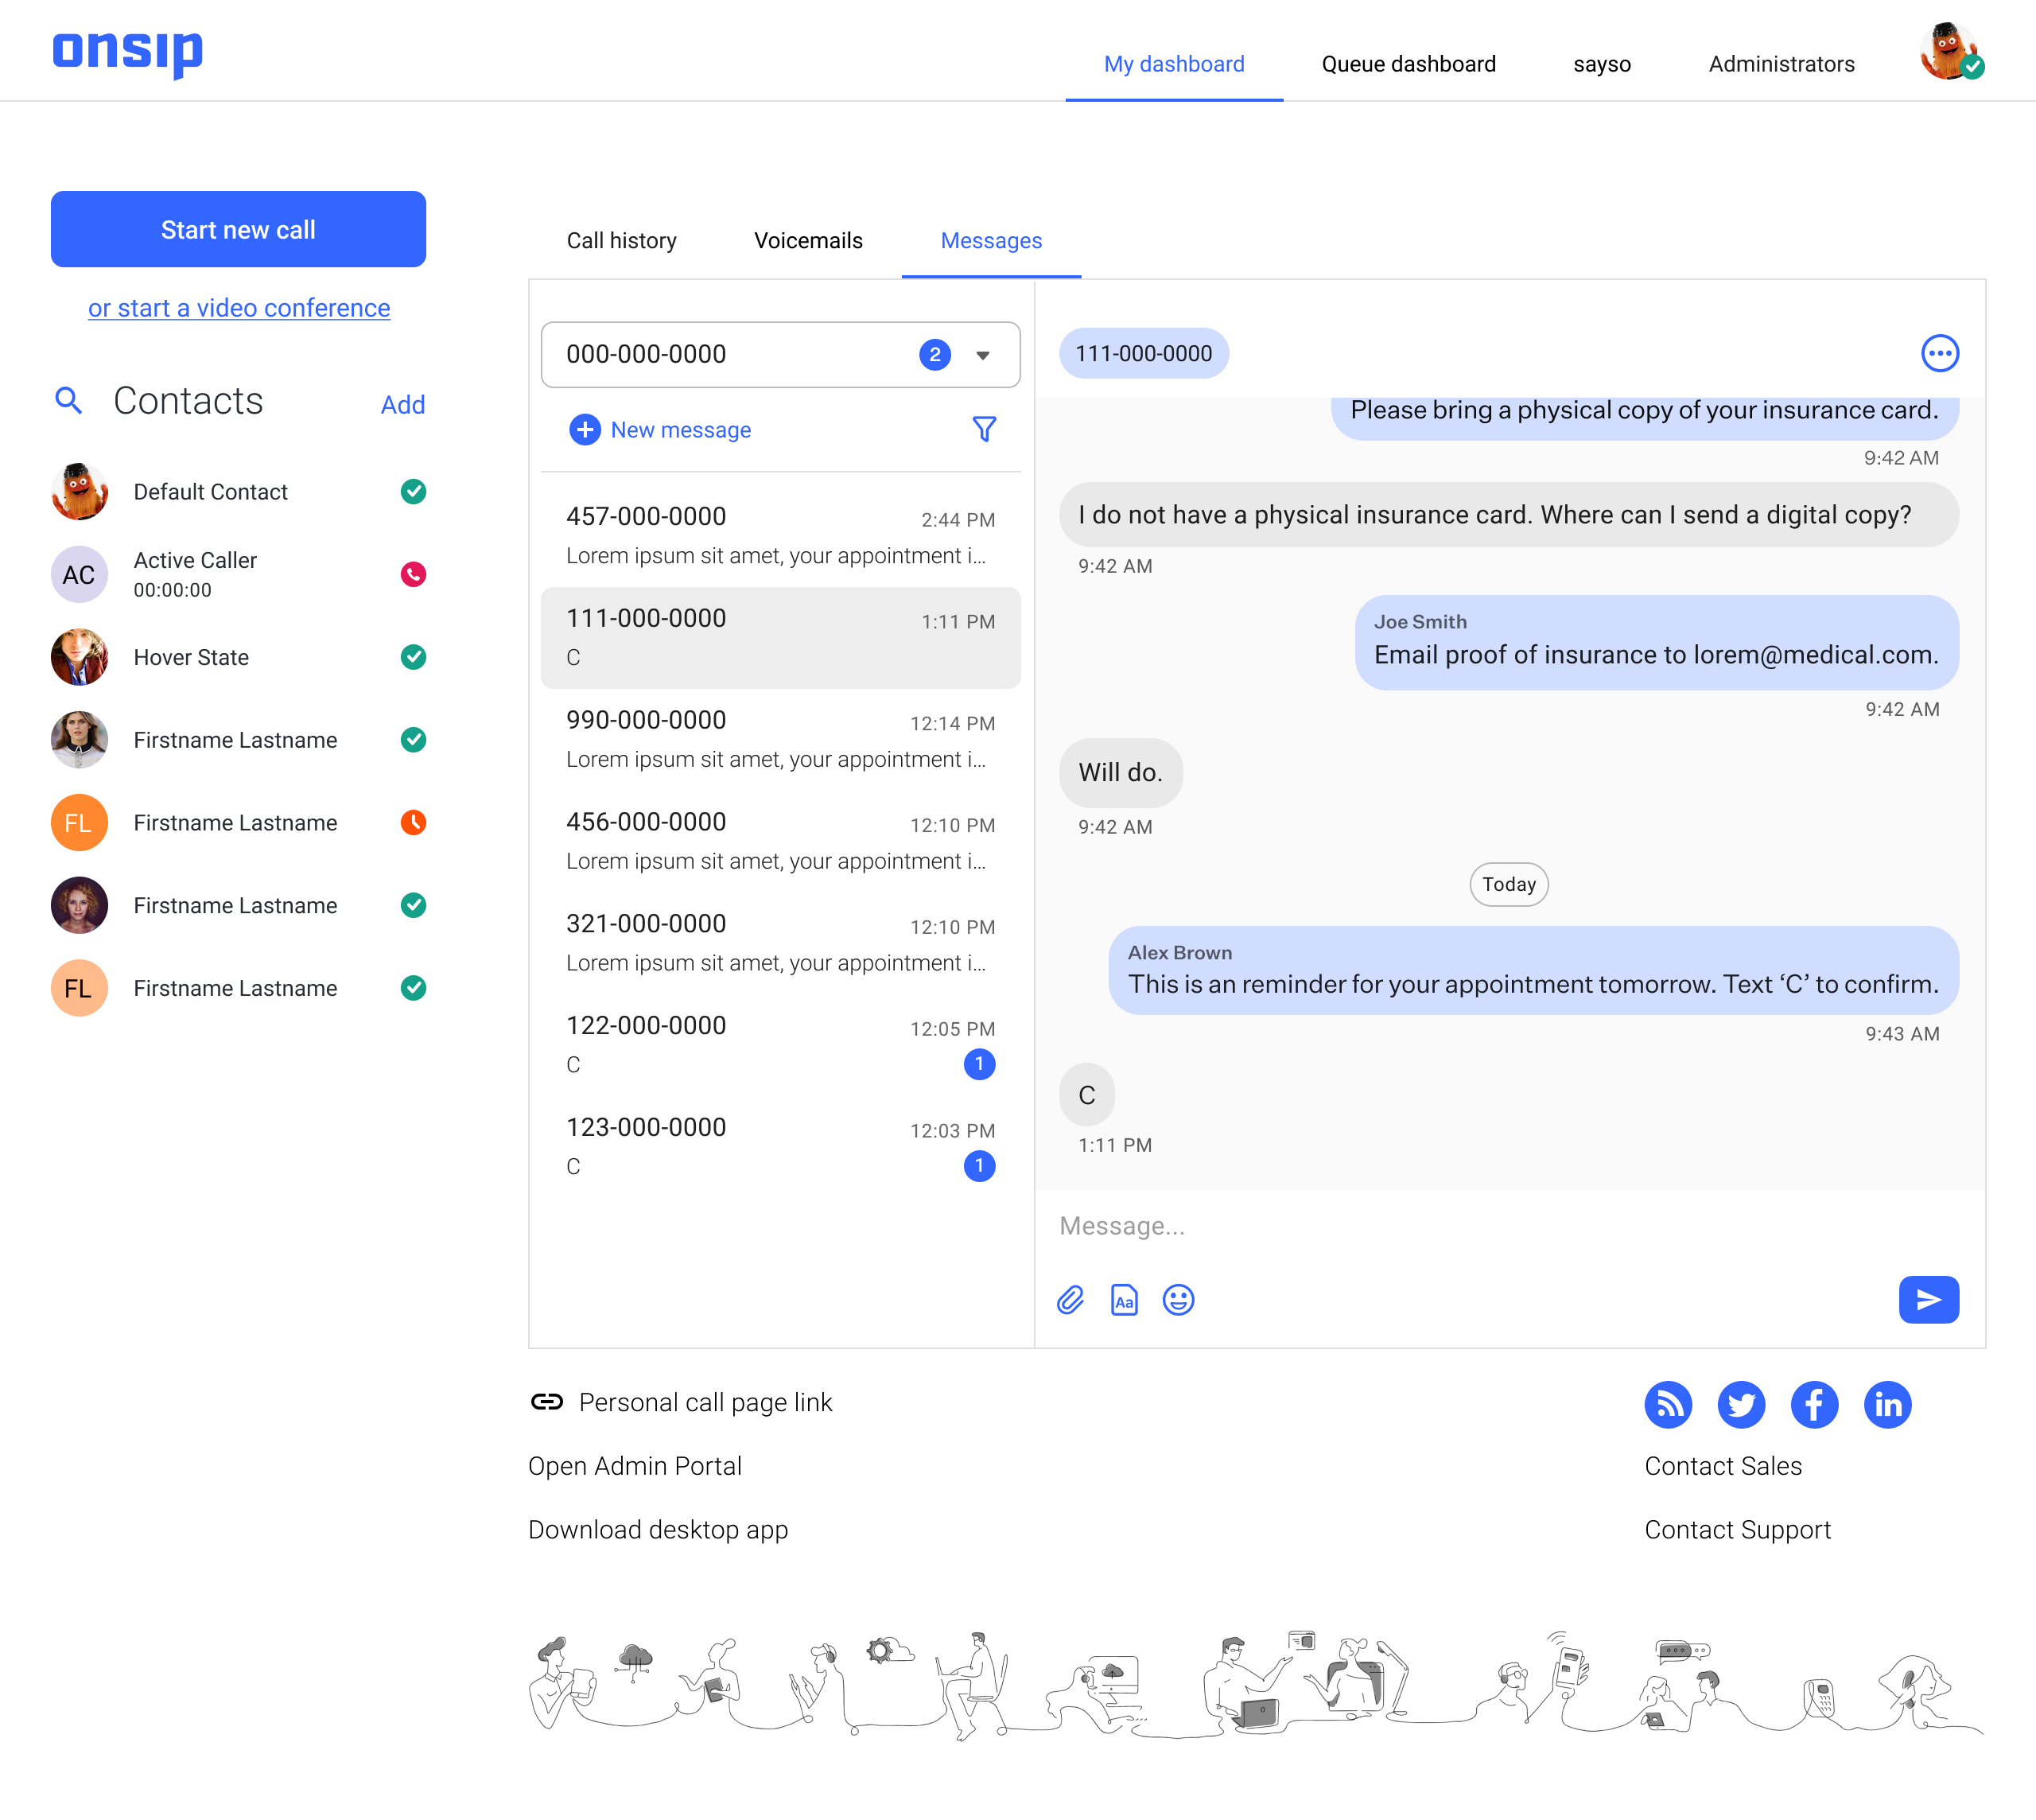Image resolution: width=2036 pixels, height=1820 pixels.
Task: Click unread badge on 123-000-0000 conversation
Action: [x=979, y=1166]
